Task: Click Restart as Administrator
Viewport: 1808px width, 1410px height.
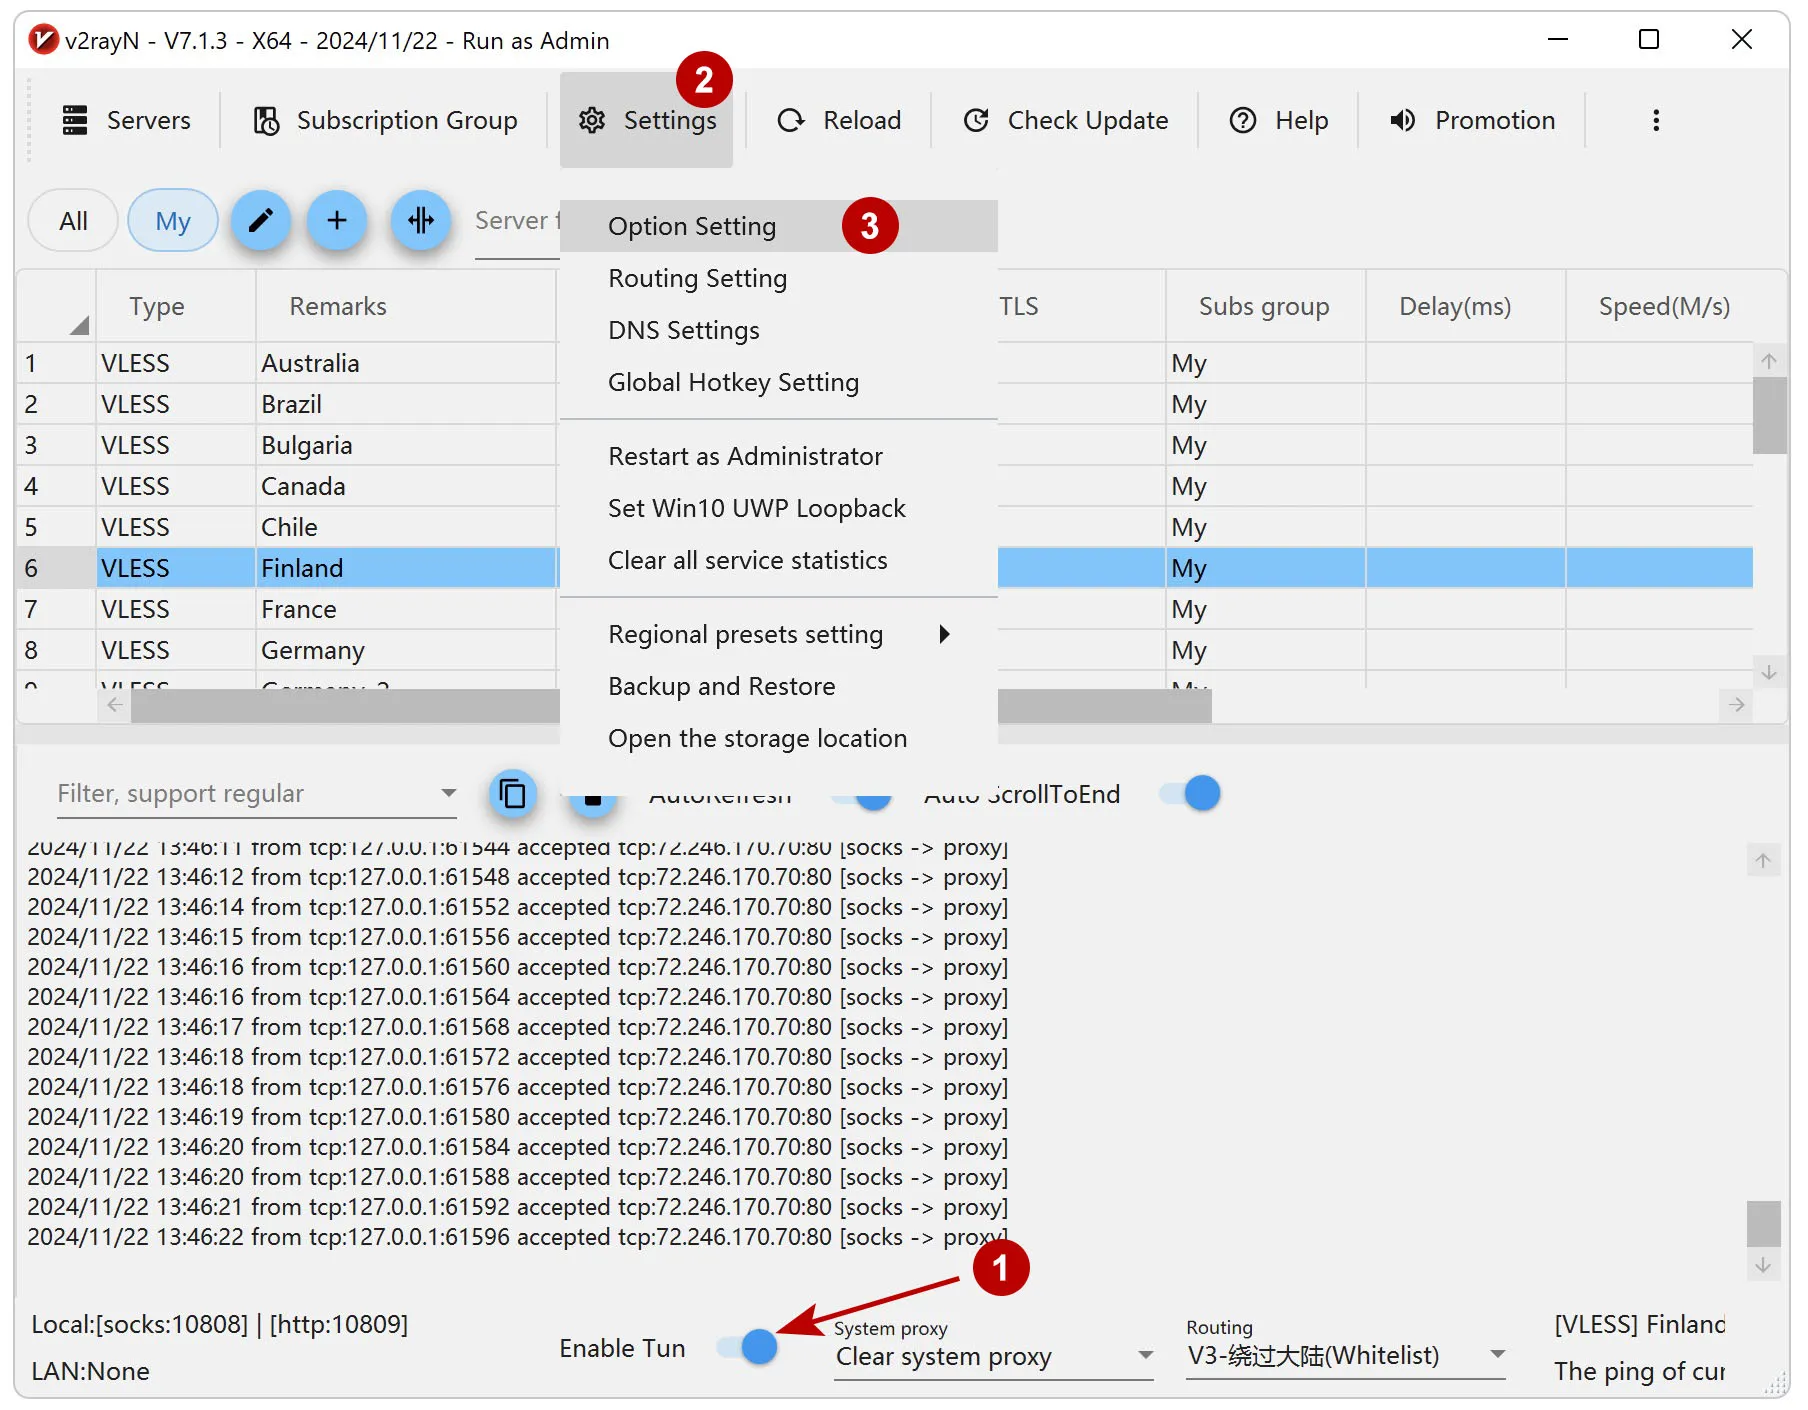Action: [x=779, y=456]
